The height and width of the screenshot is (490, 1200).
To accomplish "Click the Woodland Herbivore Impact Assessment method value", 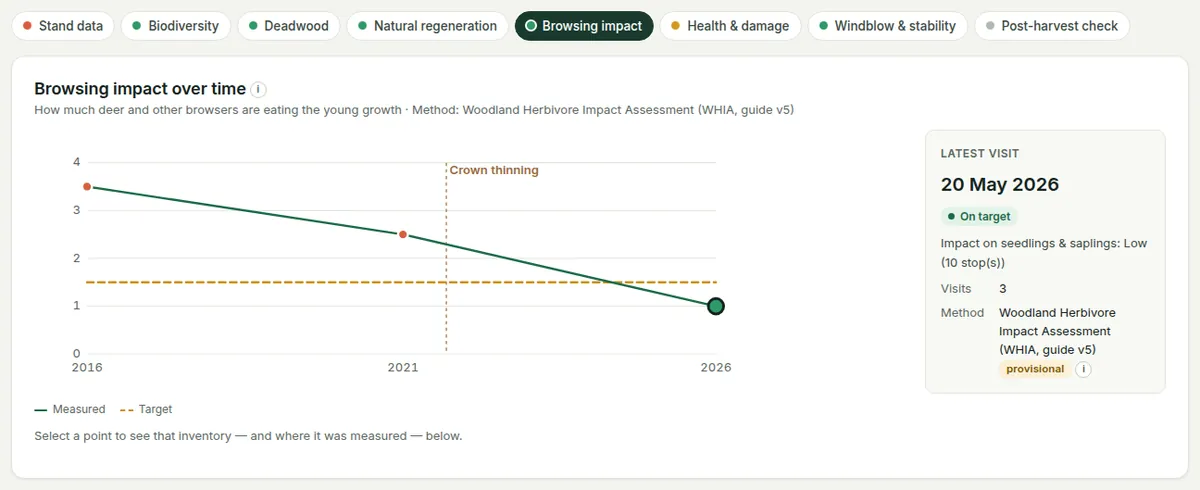I will point(1057,331).
